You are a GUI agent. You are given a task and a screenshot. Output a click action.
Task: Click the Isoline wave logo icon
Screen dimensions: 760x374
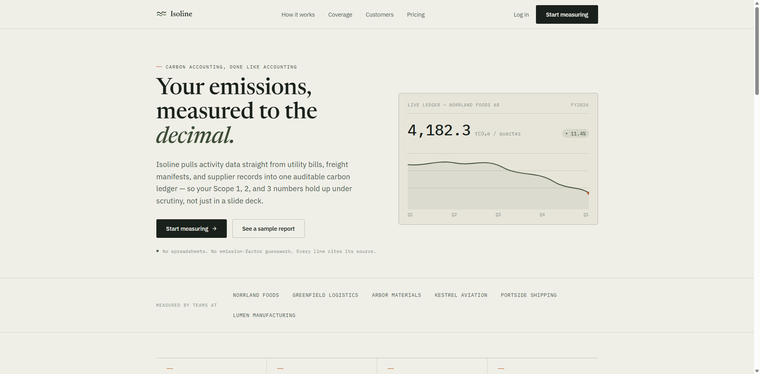tap(161, 14)
